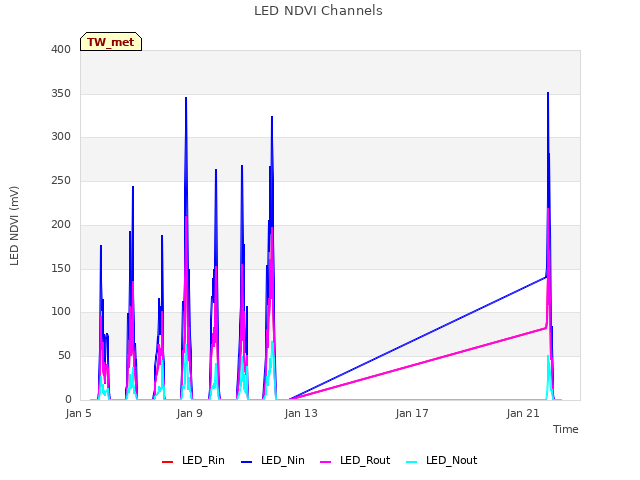Toggle the LED_Rin legend entry
This screenshot has height=480, width=640.
click(193, 460)
